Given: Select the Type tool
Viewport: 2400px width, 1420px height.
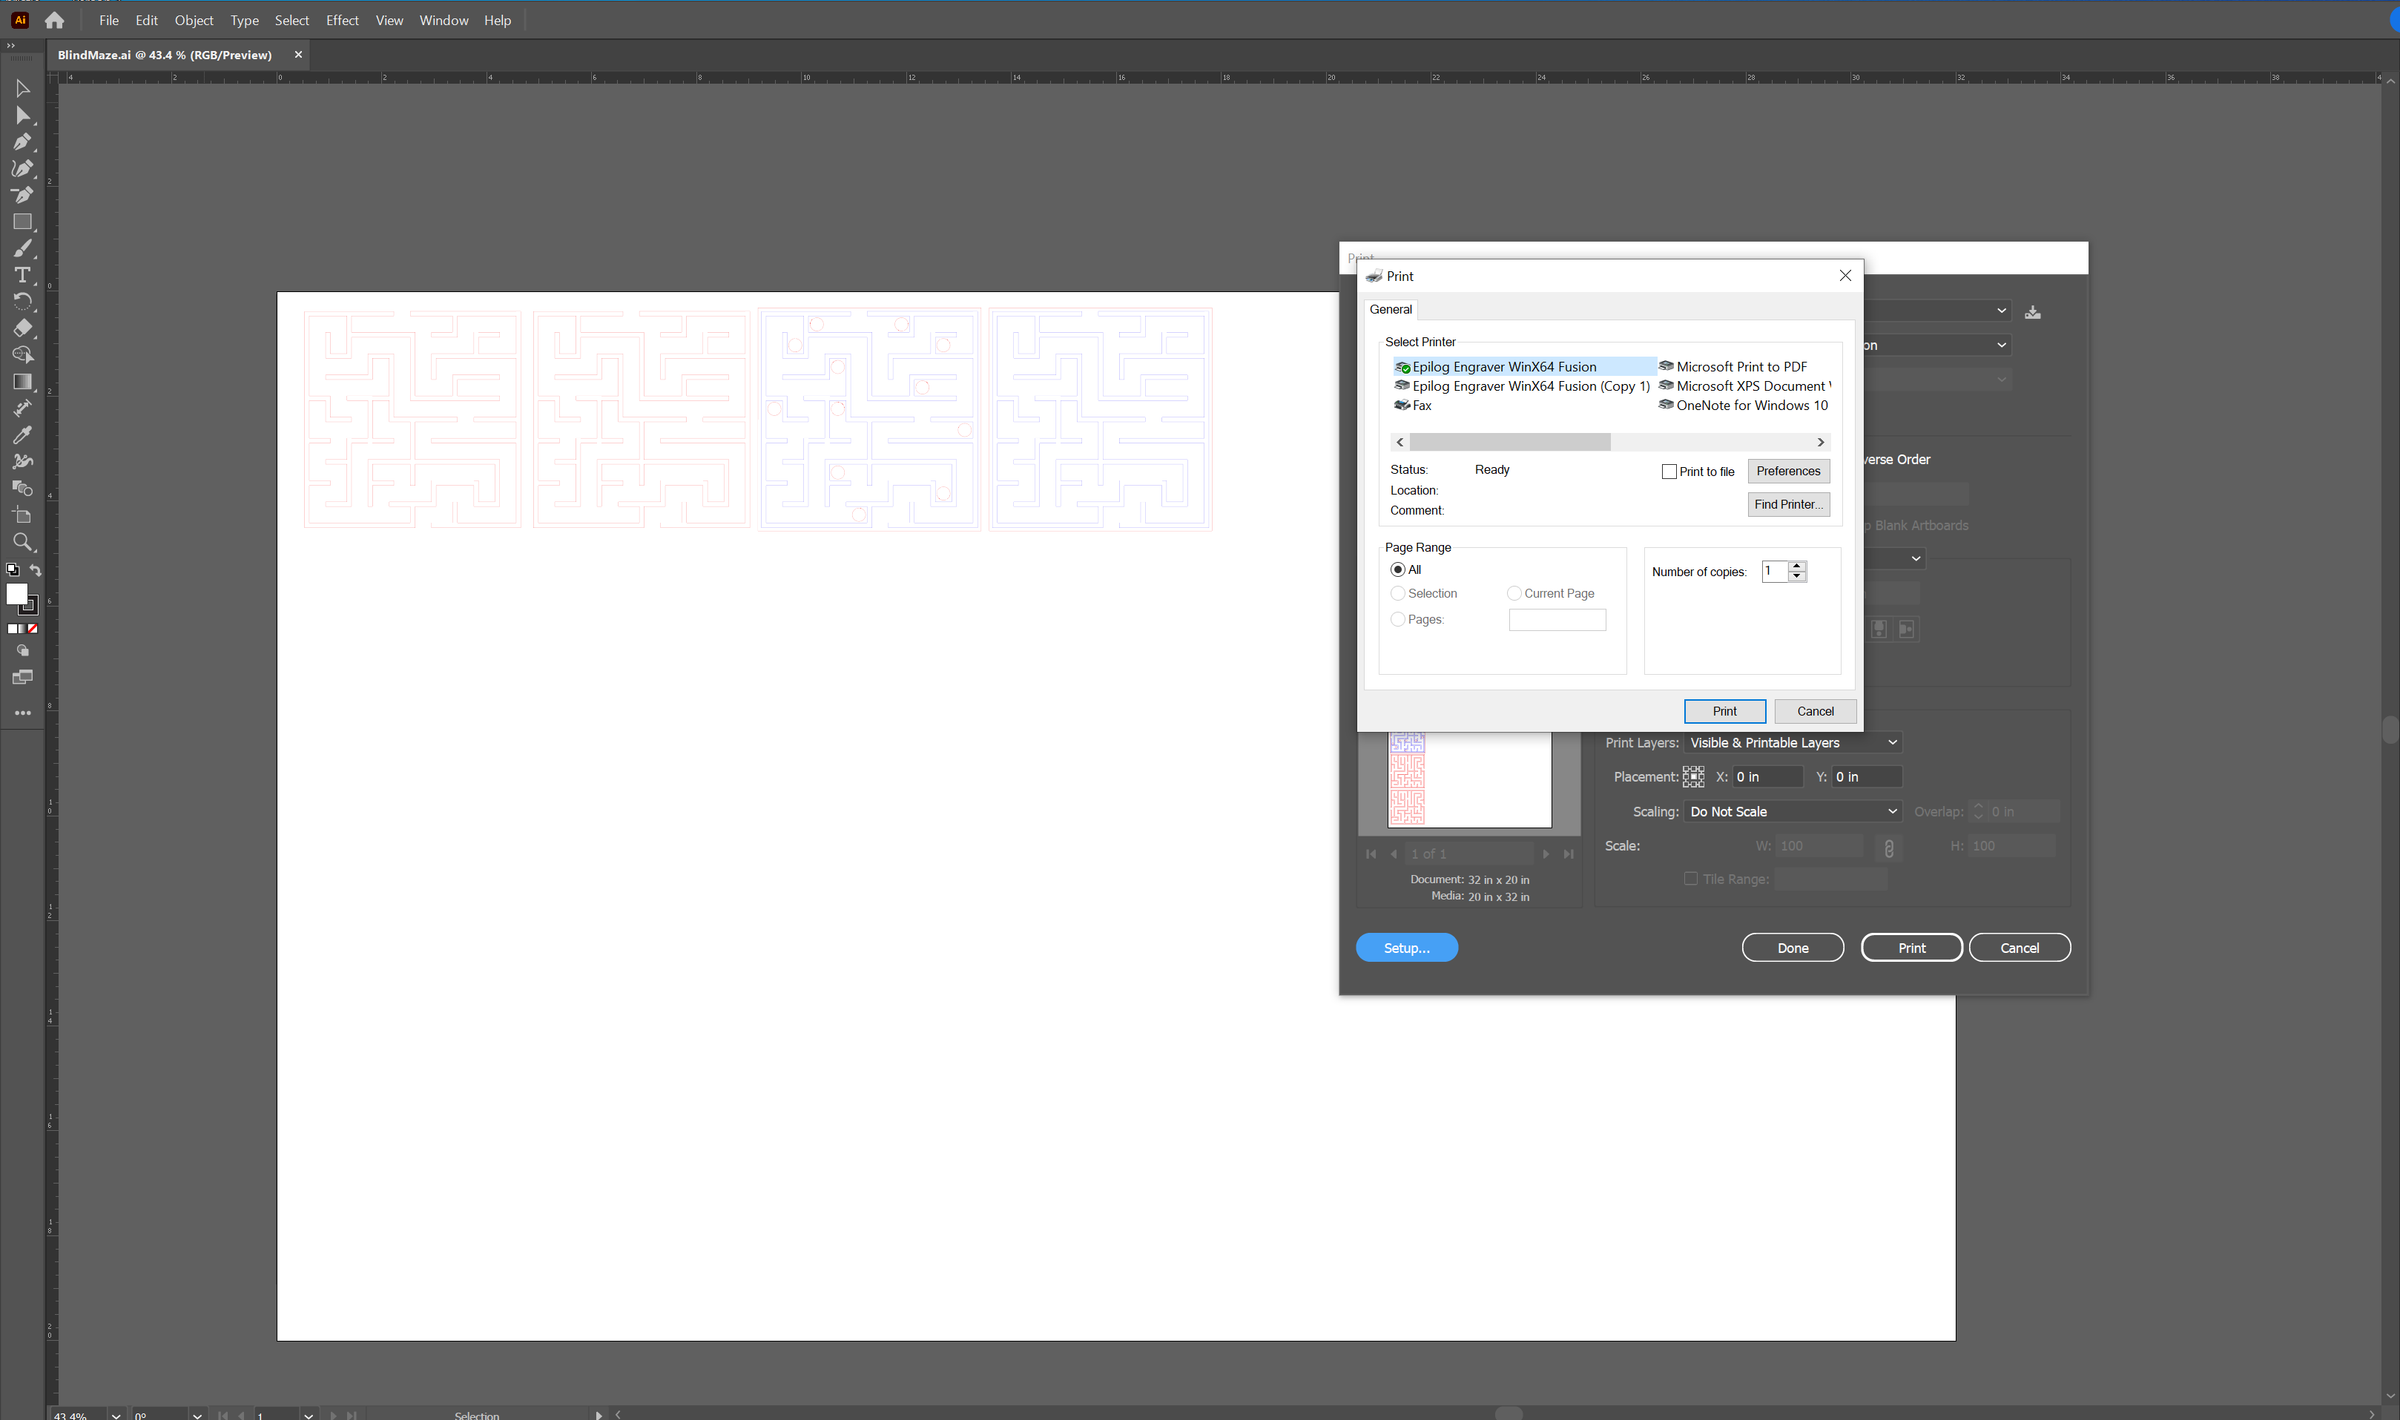Looking at the screenshot, I should pos(22,275).
